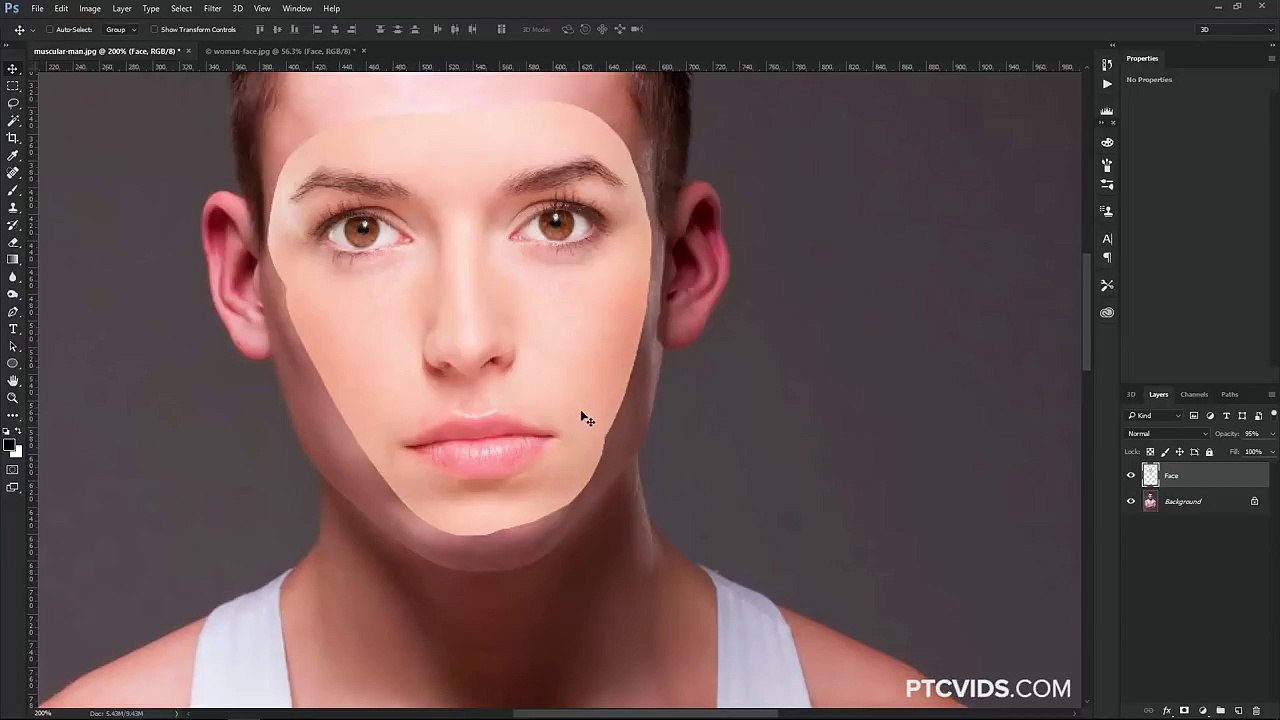Screen dimensions: 1280x720
Task: Open the Image menu
Action: coord(90,8)
